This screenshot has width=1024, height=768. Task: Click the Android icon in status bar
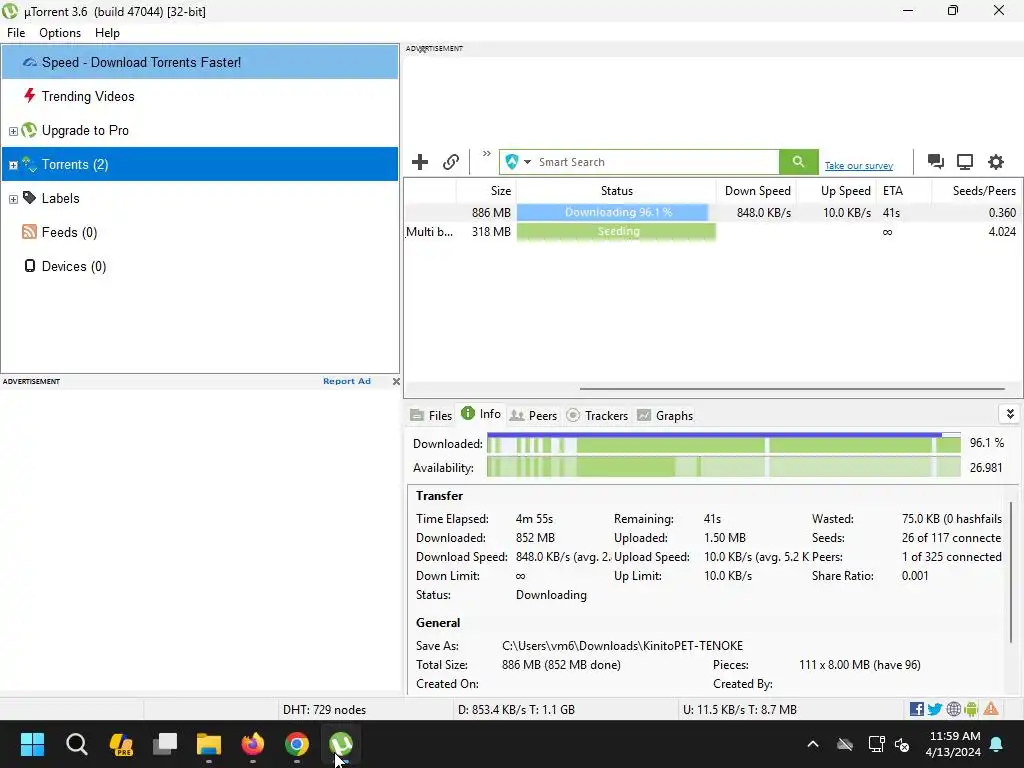pos(971,709)
